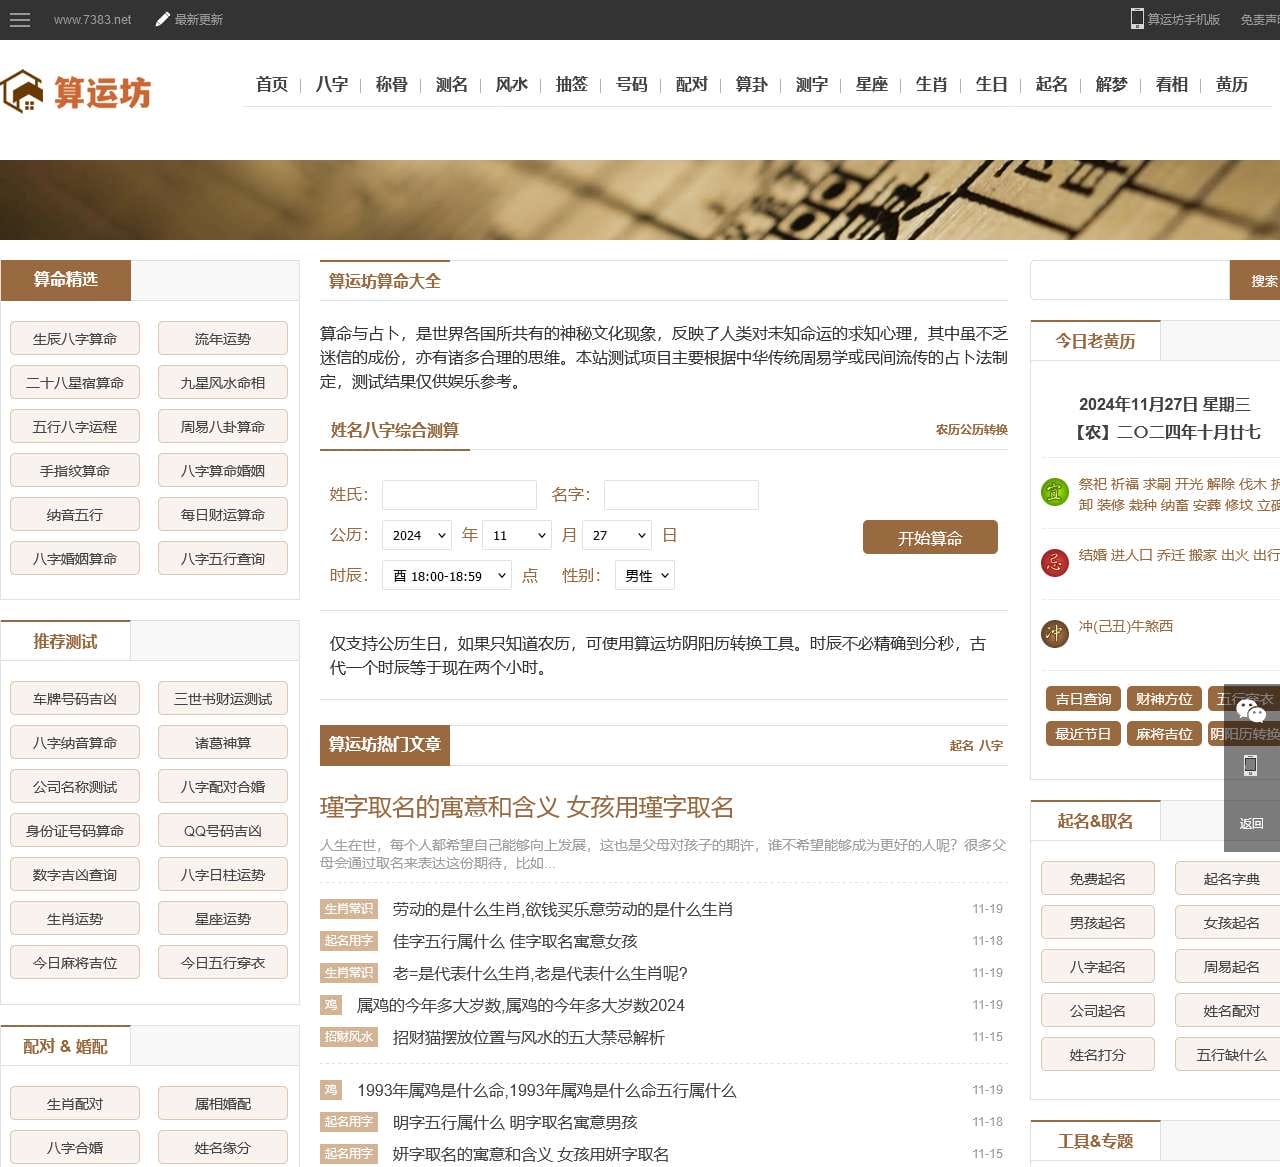Open the month 11 dropdown
The height and width of the screenshot is (1167, 1280).
point(517,535)
